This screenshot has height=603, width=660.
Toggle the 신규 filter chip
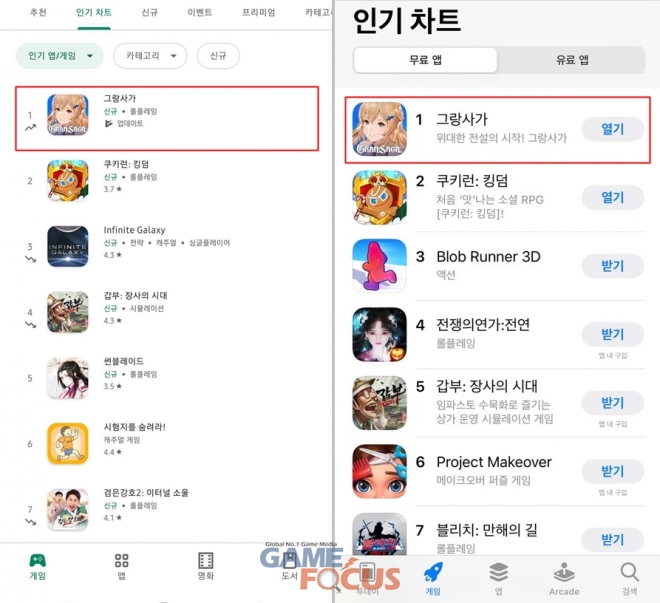click(218, 56)
